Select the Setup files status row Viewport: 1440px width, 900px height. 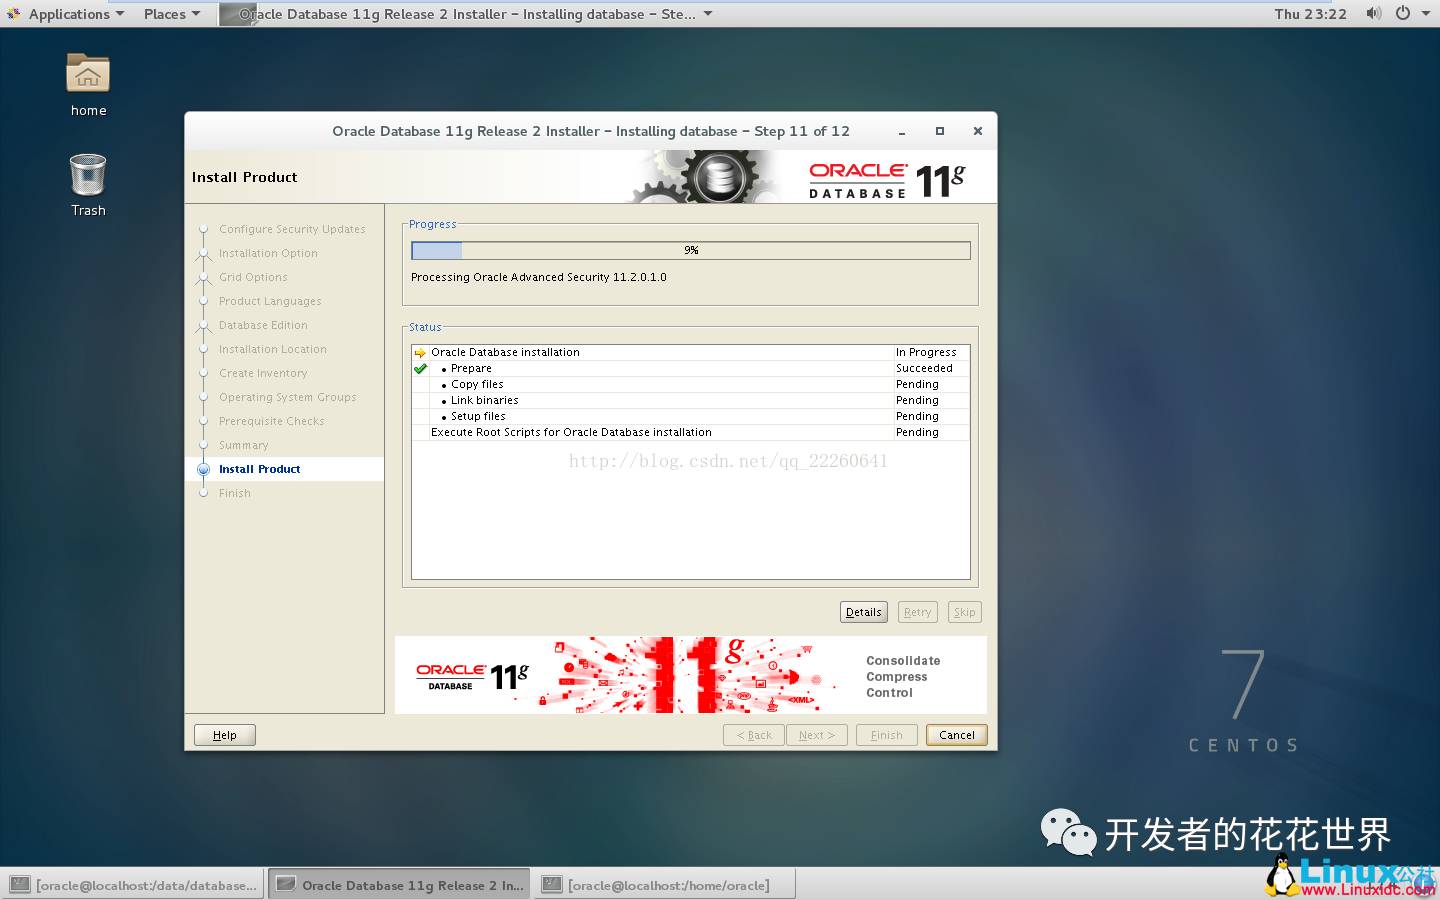coord(690,416)
